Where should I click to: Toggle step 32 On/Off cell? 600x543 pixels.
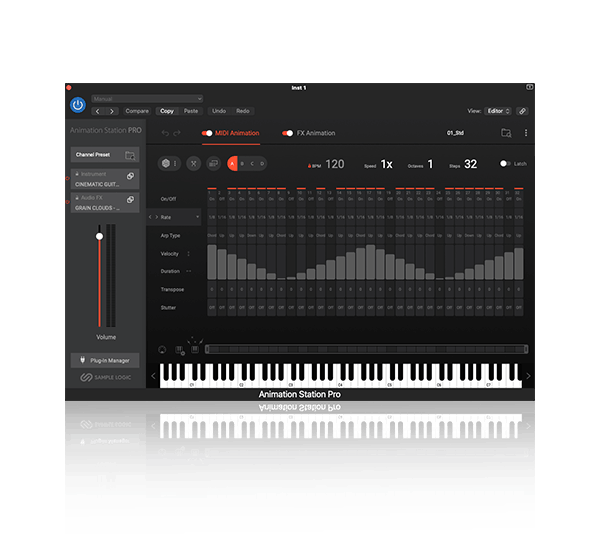518,199
